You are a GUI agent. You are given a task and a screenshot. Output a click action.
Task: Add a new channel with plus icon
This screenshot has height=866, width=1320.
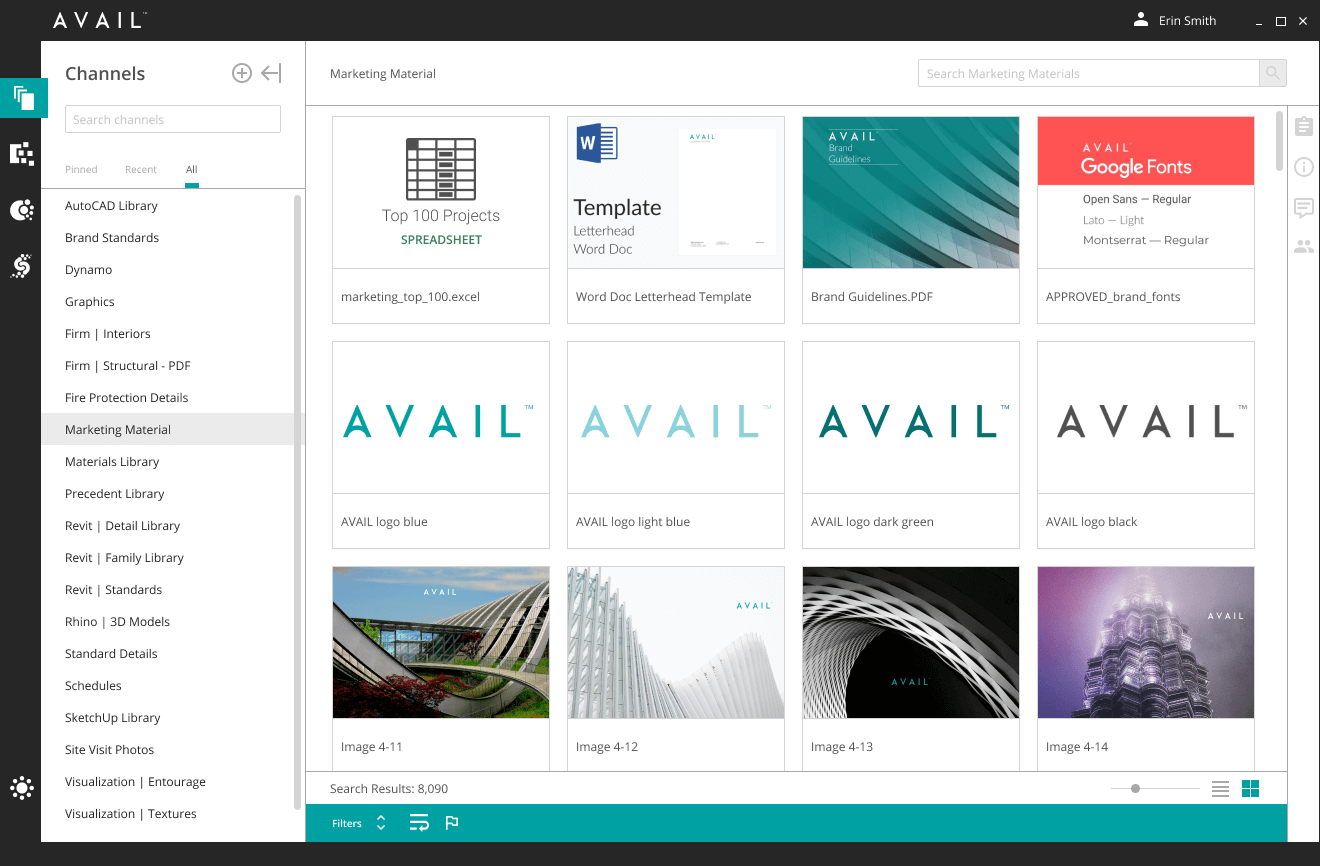coord(241,73)
